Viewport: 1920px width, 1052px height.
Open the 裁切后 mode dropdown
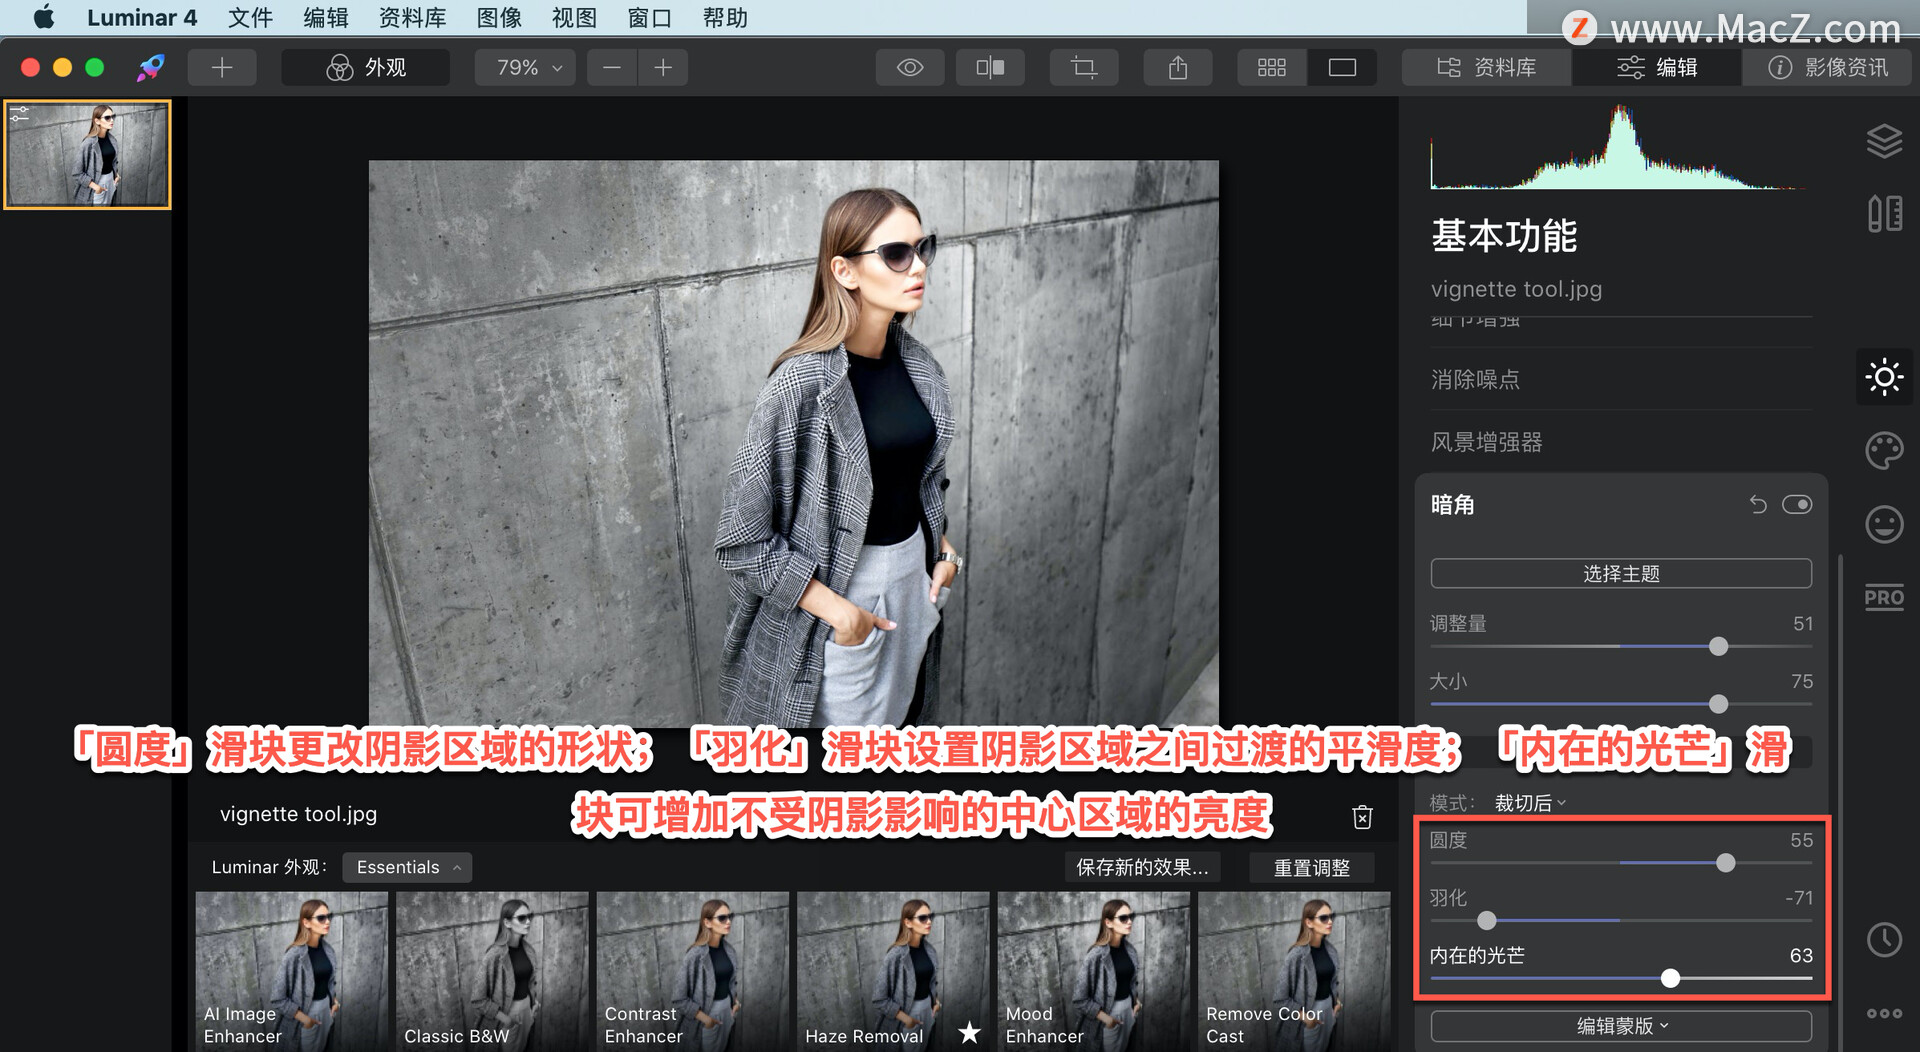click(1530, 803)
